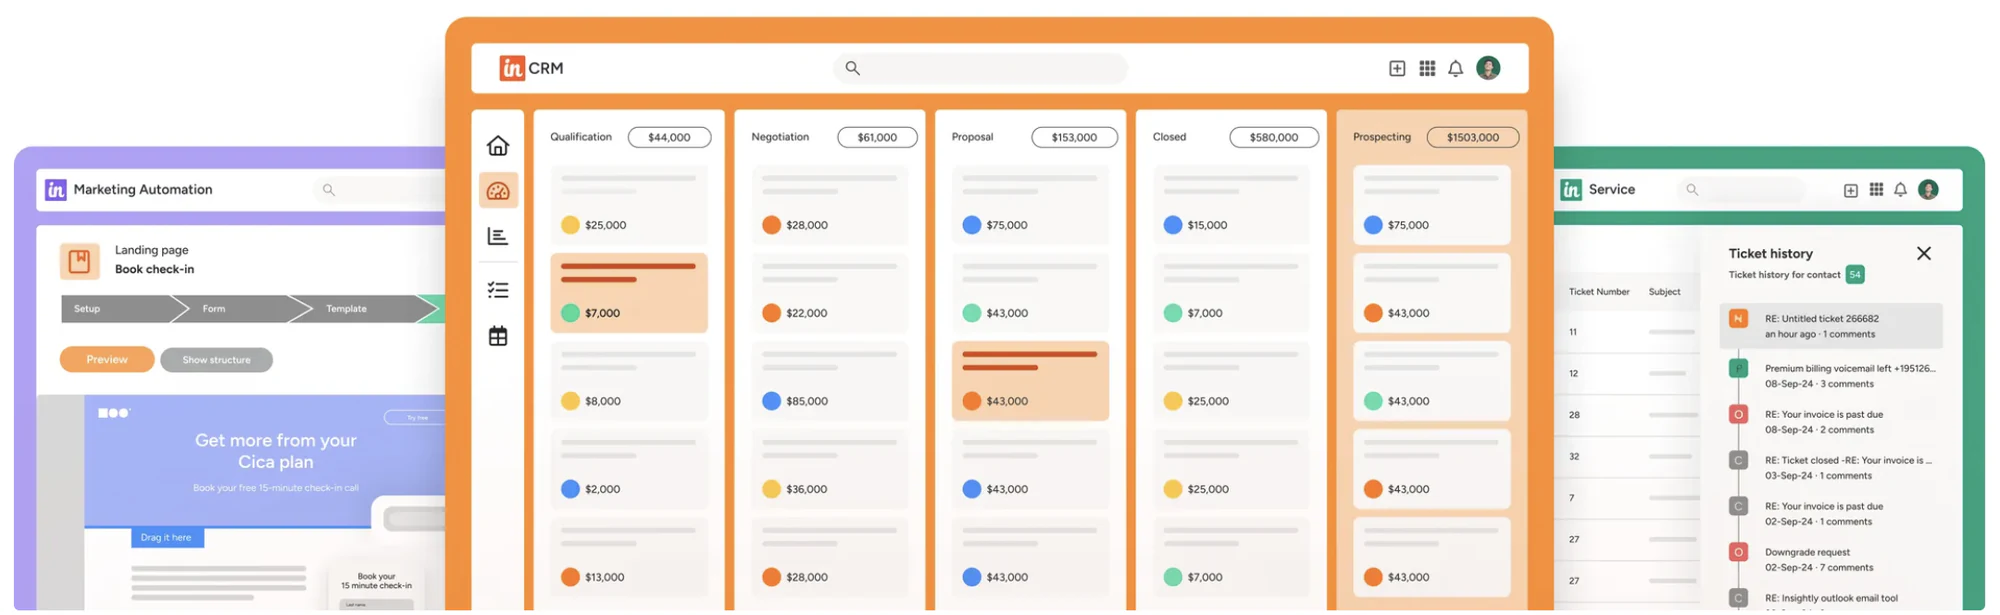Click the Ticket Number column header

(1599, 292)
